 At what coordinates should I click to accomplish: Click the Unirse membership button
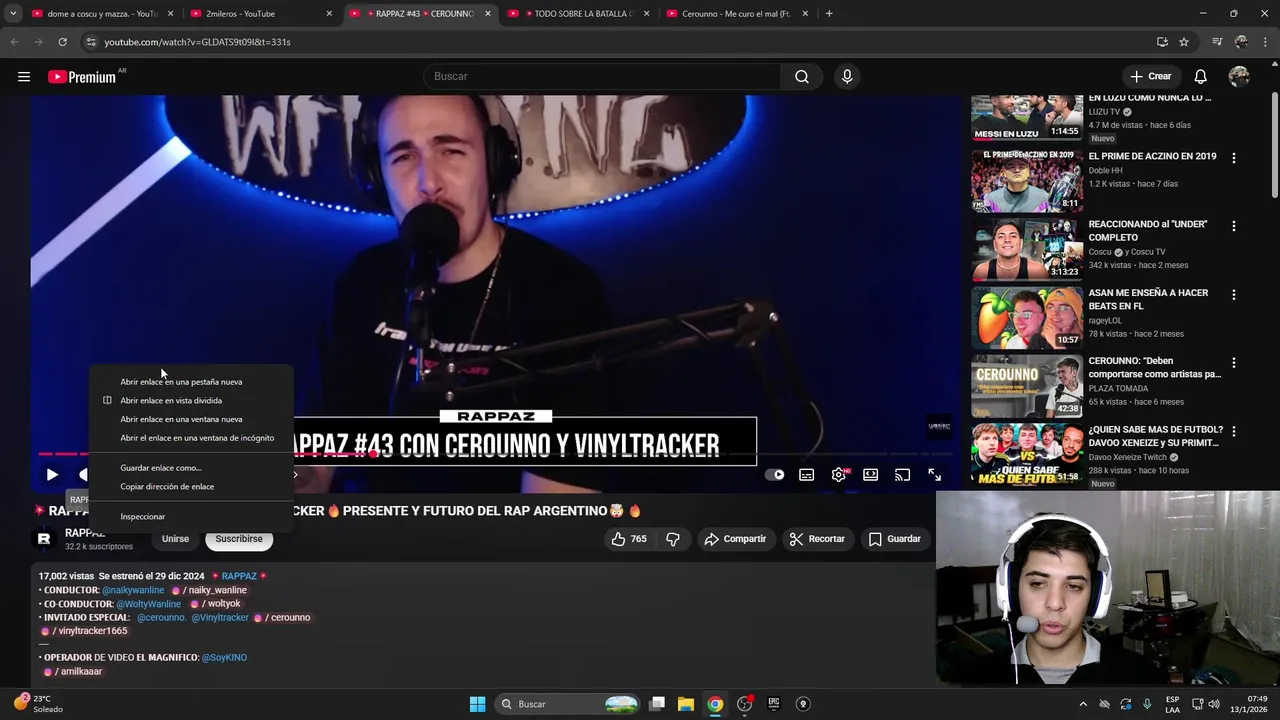tap(175, 539)
